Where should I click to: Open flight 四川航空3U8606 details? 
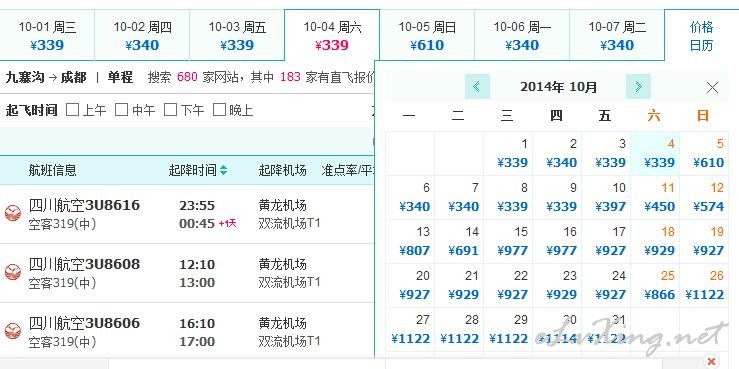tap(84, 323)
